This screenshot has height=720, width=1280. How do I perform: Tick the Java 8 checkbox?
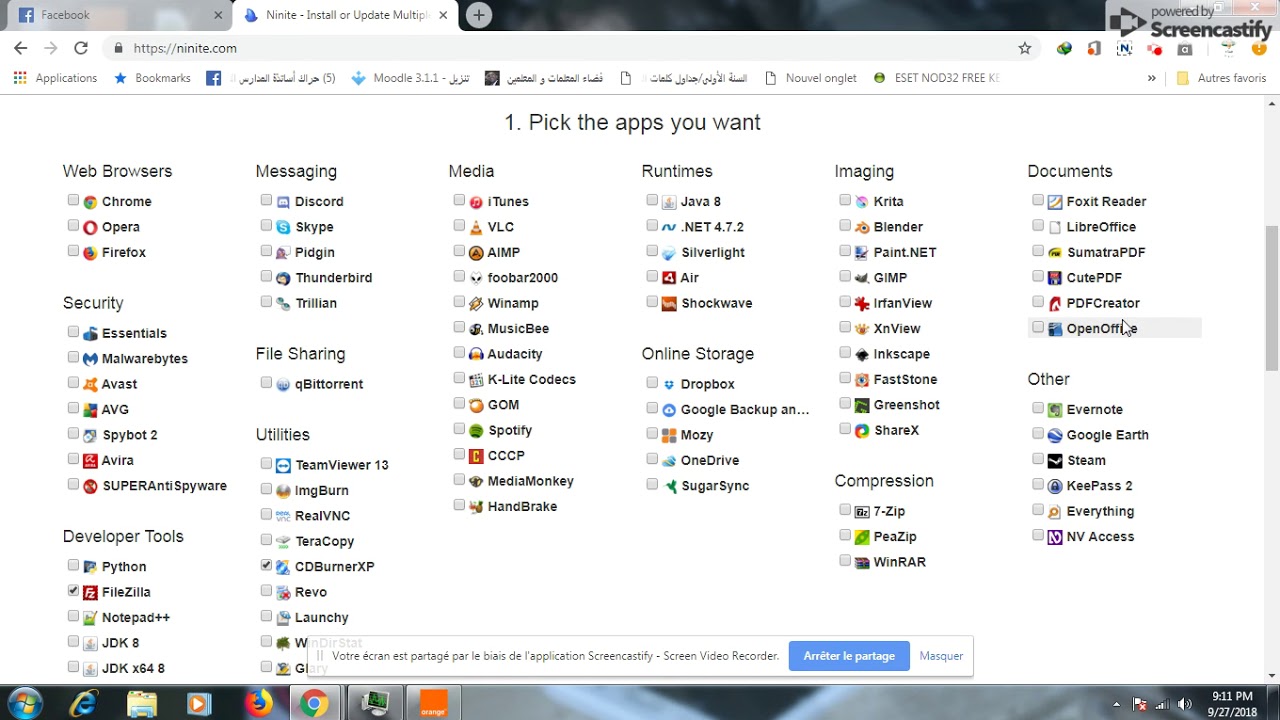[652, 201]
